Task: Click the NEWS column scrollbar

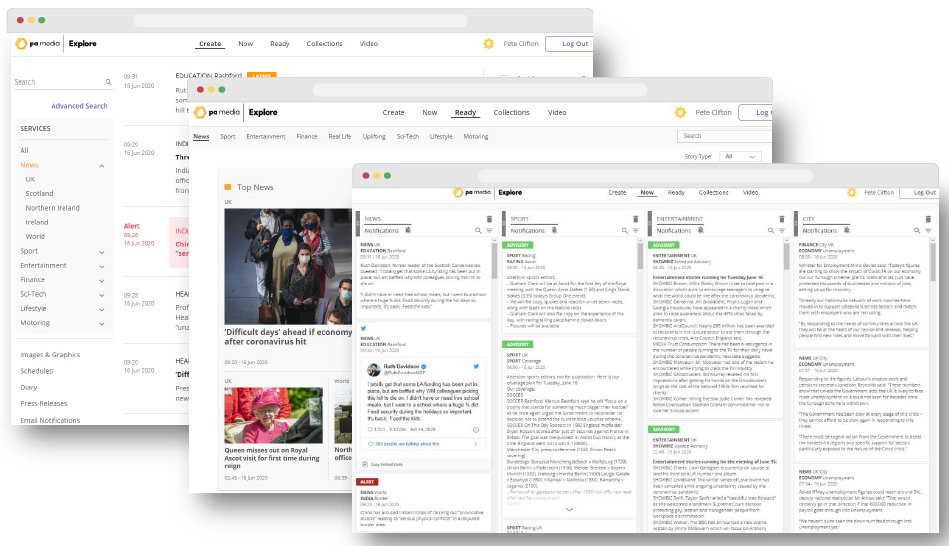Action: point(494,260)
